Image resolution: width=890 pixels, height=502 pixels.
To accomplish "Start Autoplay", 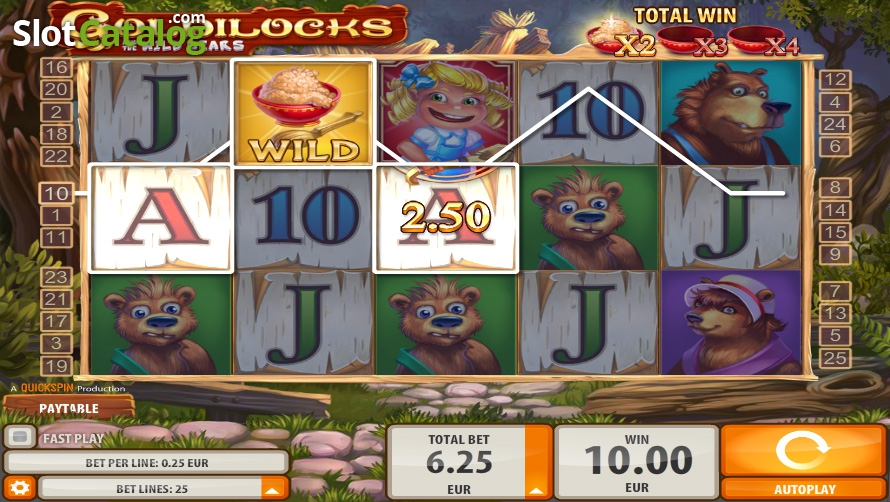I will pyautogui.click(x=803, y=489).
